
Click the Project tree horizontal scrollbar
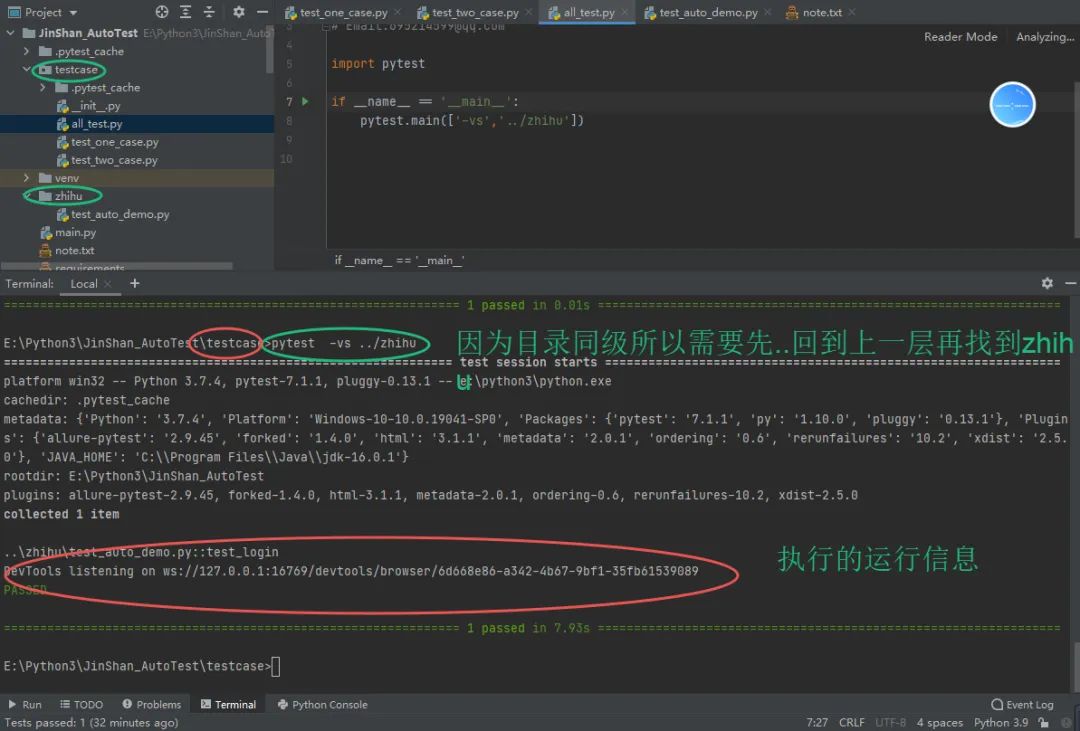117,265
